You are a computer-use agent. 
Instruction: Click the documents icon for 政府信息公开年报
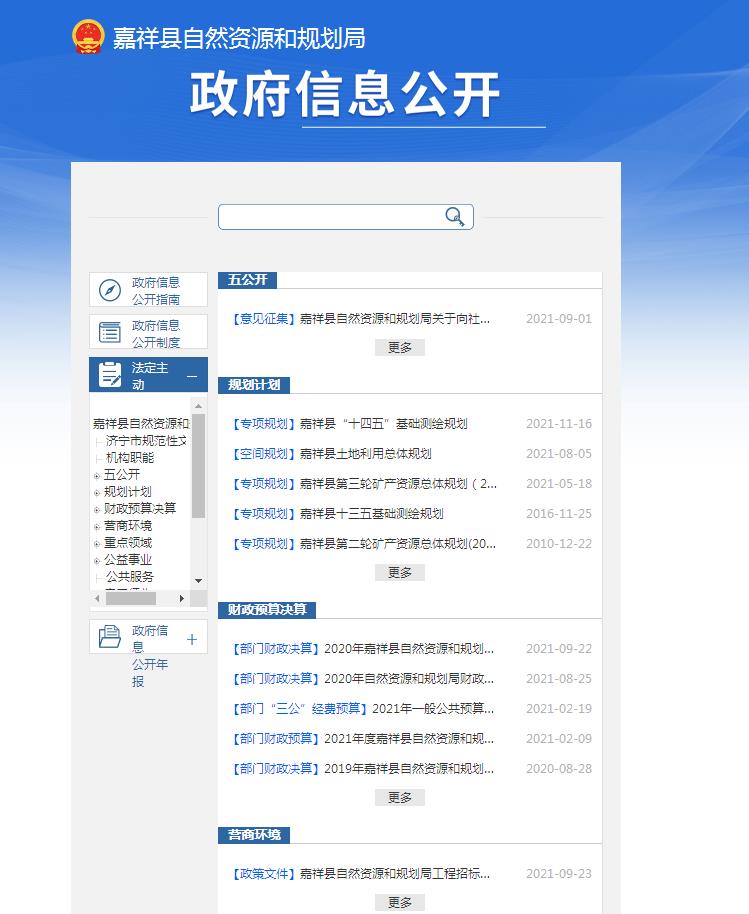[110, 637]
